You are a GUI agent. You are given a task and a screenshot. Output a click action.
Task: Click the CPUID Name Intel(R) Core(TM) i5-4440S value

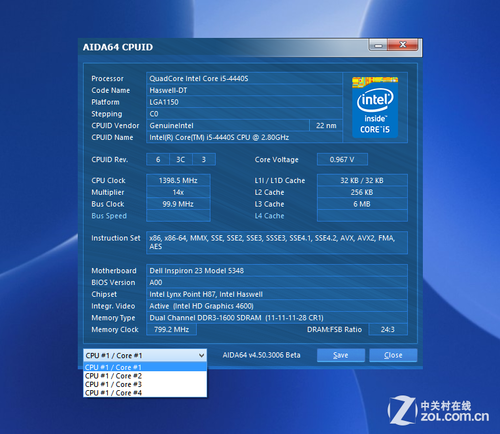click(x=244, y=137)
